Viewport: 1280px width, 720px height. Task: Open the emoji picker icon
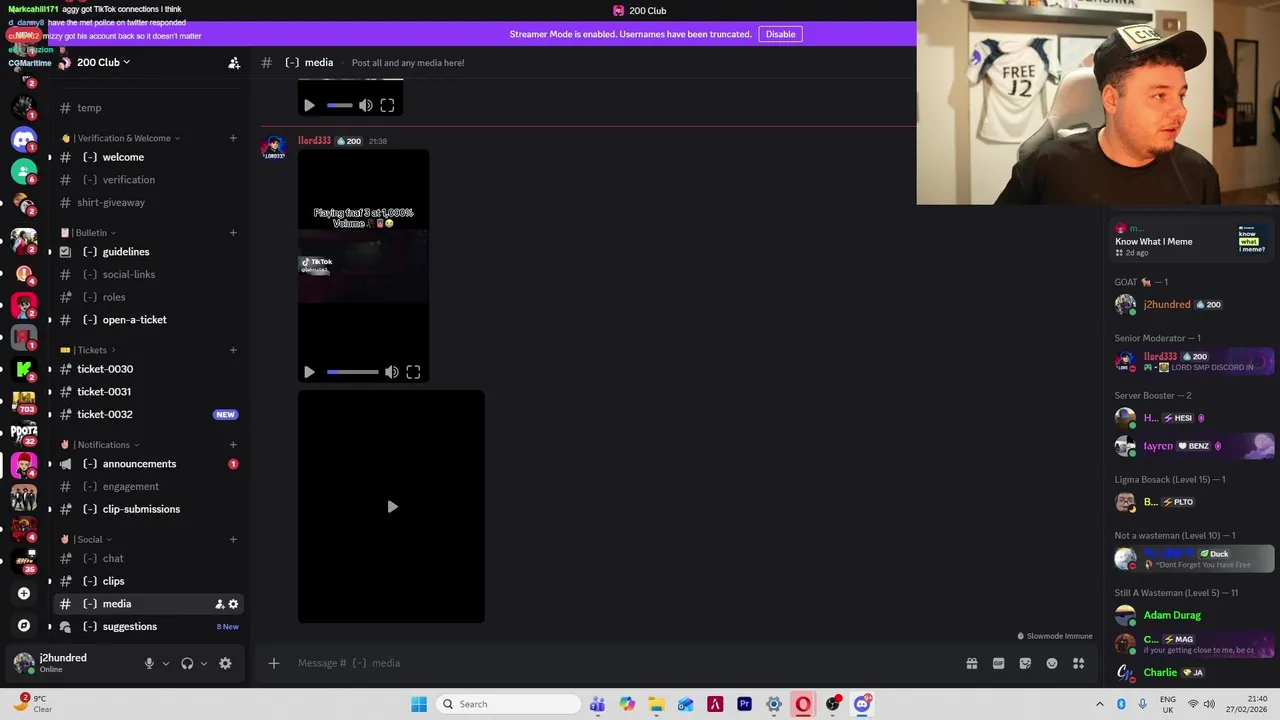1052,663
